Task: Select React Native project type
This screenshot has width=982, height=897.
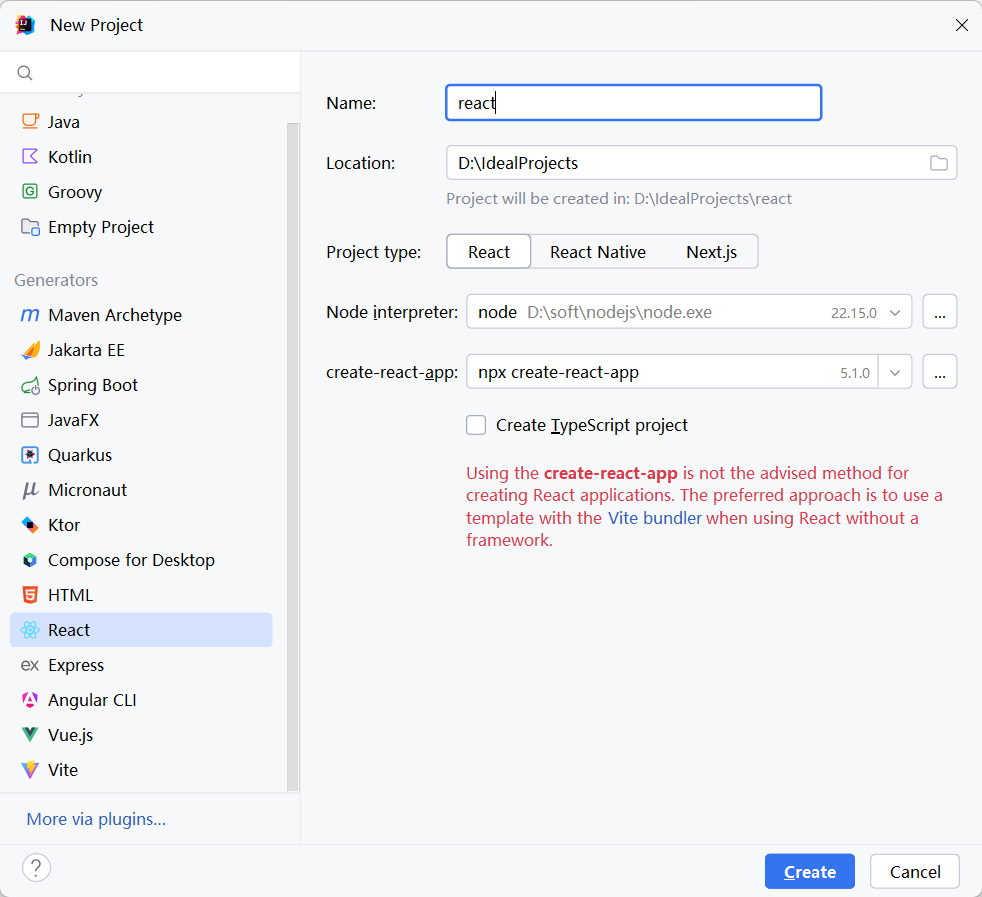Action: tap(597, 252)
